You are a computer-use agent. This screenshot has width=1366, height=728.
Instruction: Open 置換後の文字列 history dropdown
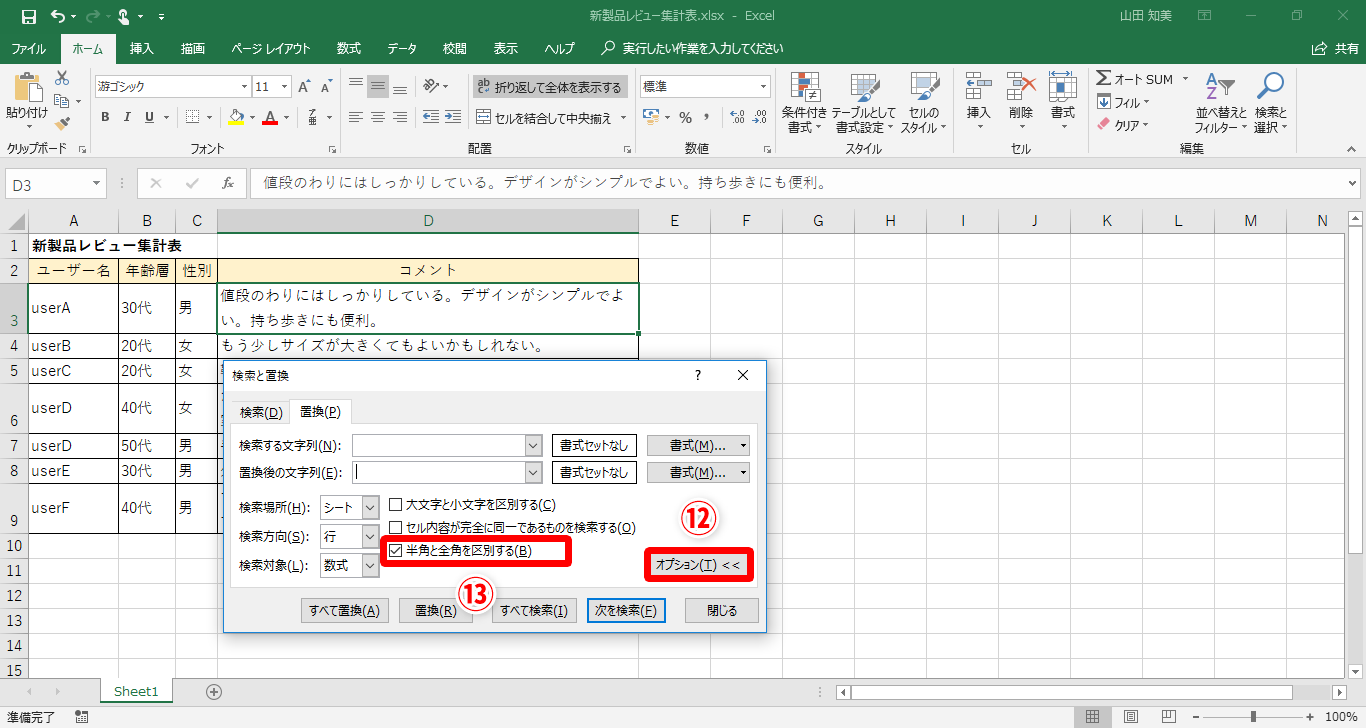(533, 472)
